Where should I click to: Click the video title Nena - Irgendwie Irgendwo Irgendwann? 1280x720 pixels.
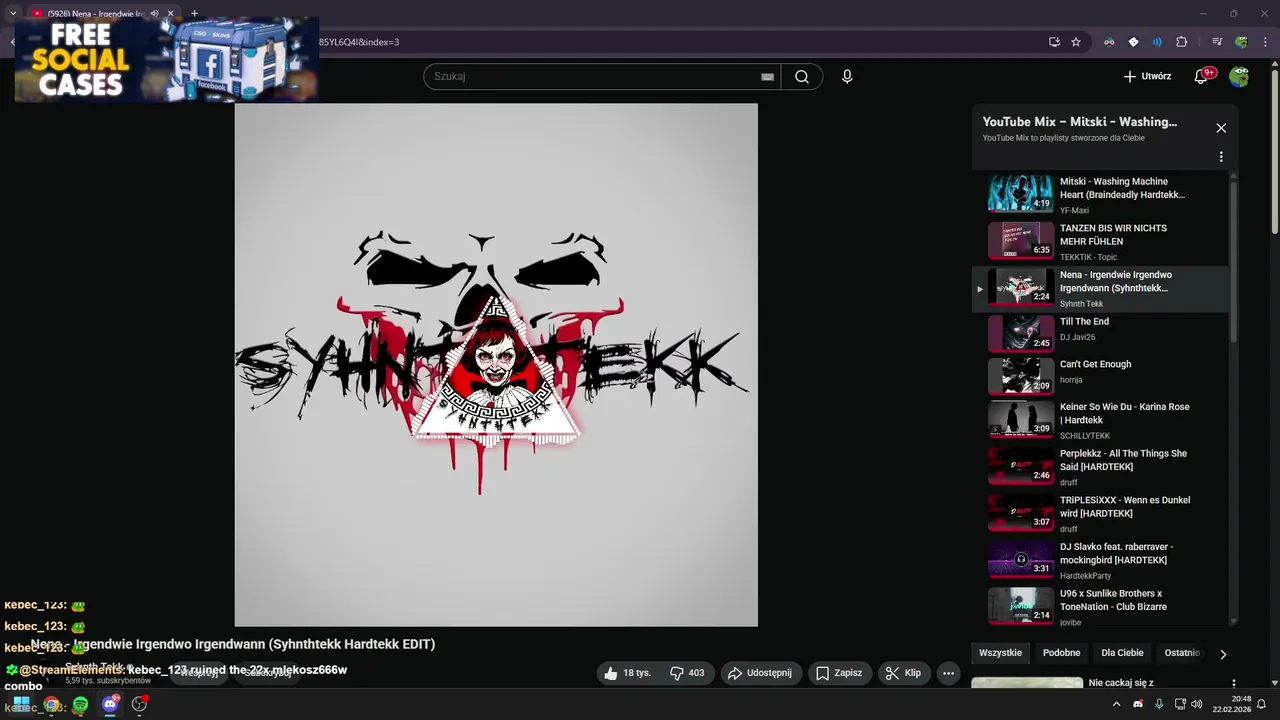point(232,644)
